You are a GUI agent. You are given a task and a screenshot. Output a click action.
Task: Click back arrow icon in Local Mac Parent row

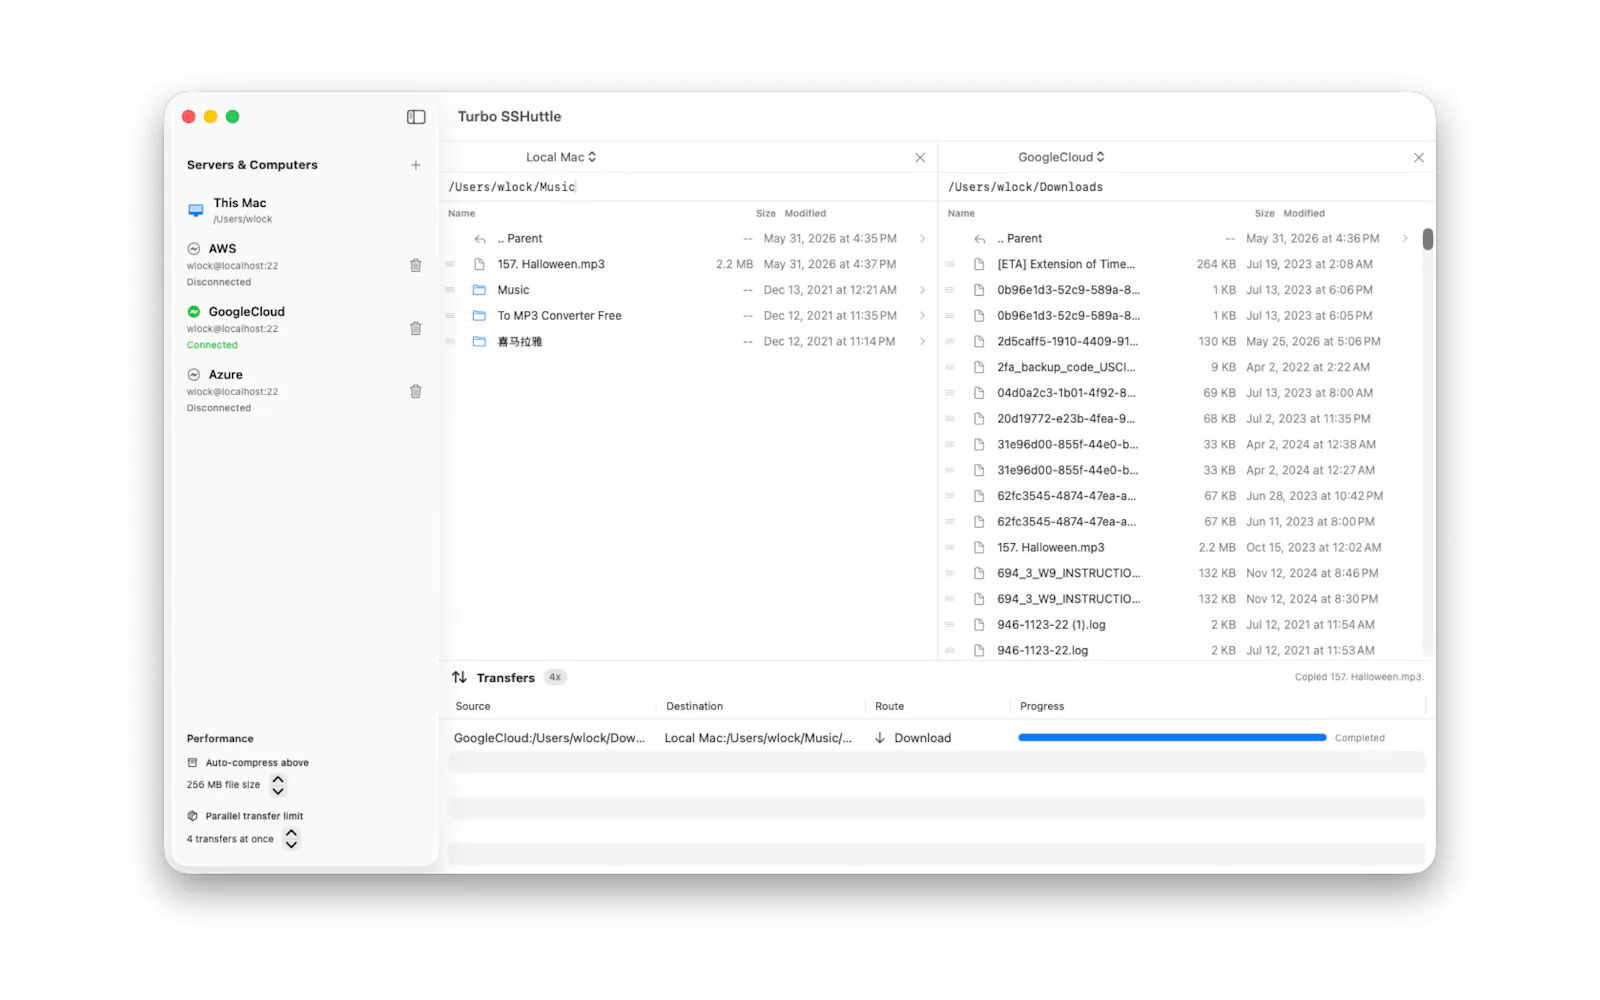tap(480, 239)
